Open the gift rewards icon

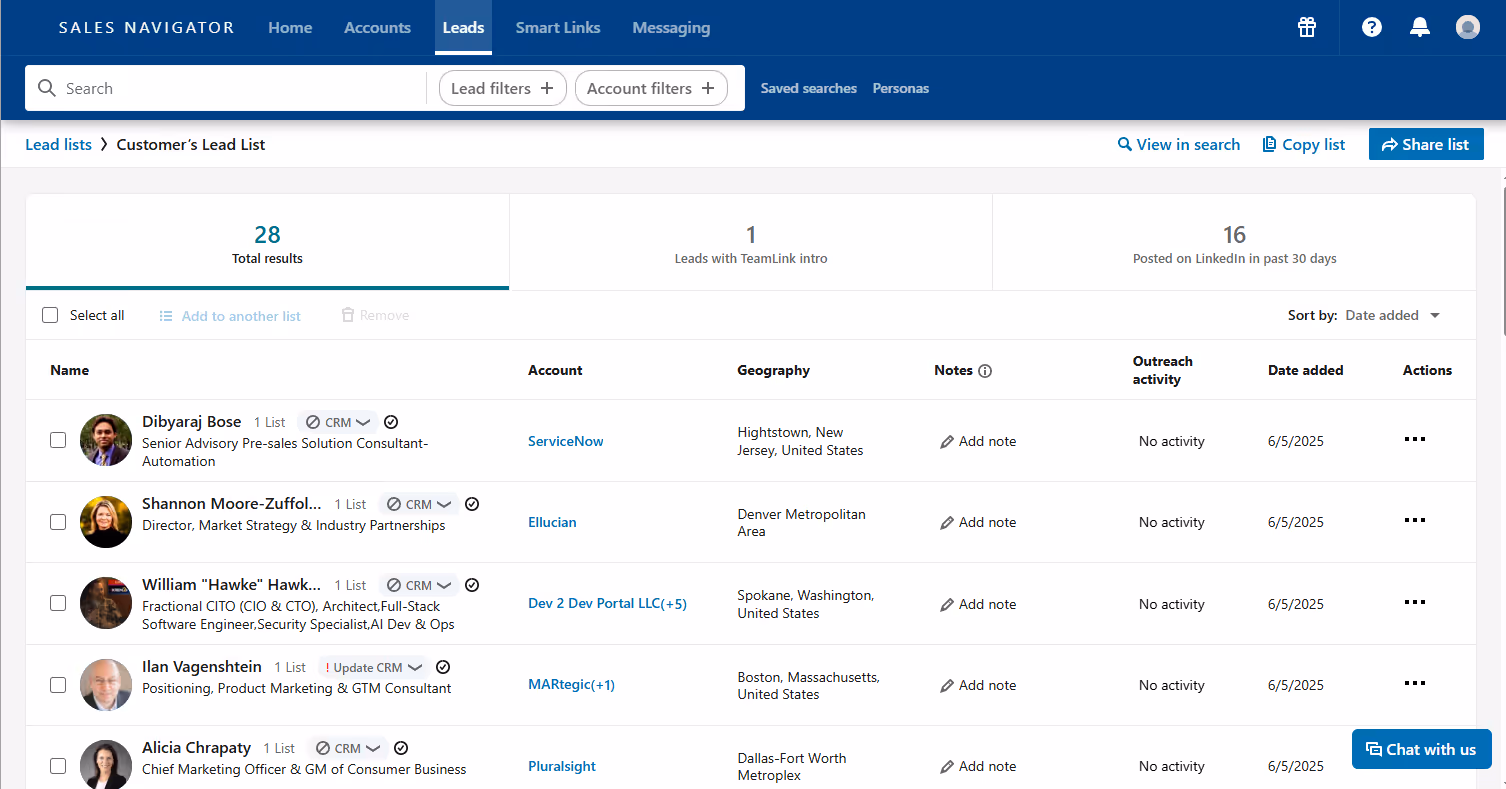pyautogui.click(x=1307, y=27)
